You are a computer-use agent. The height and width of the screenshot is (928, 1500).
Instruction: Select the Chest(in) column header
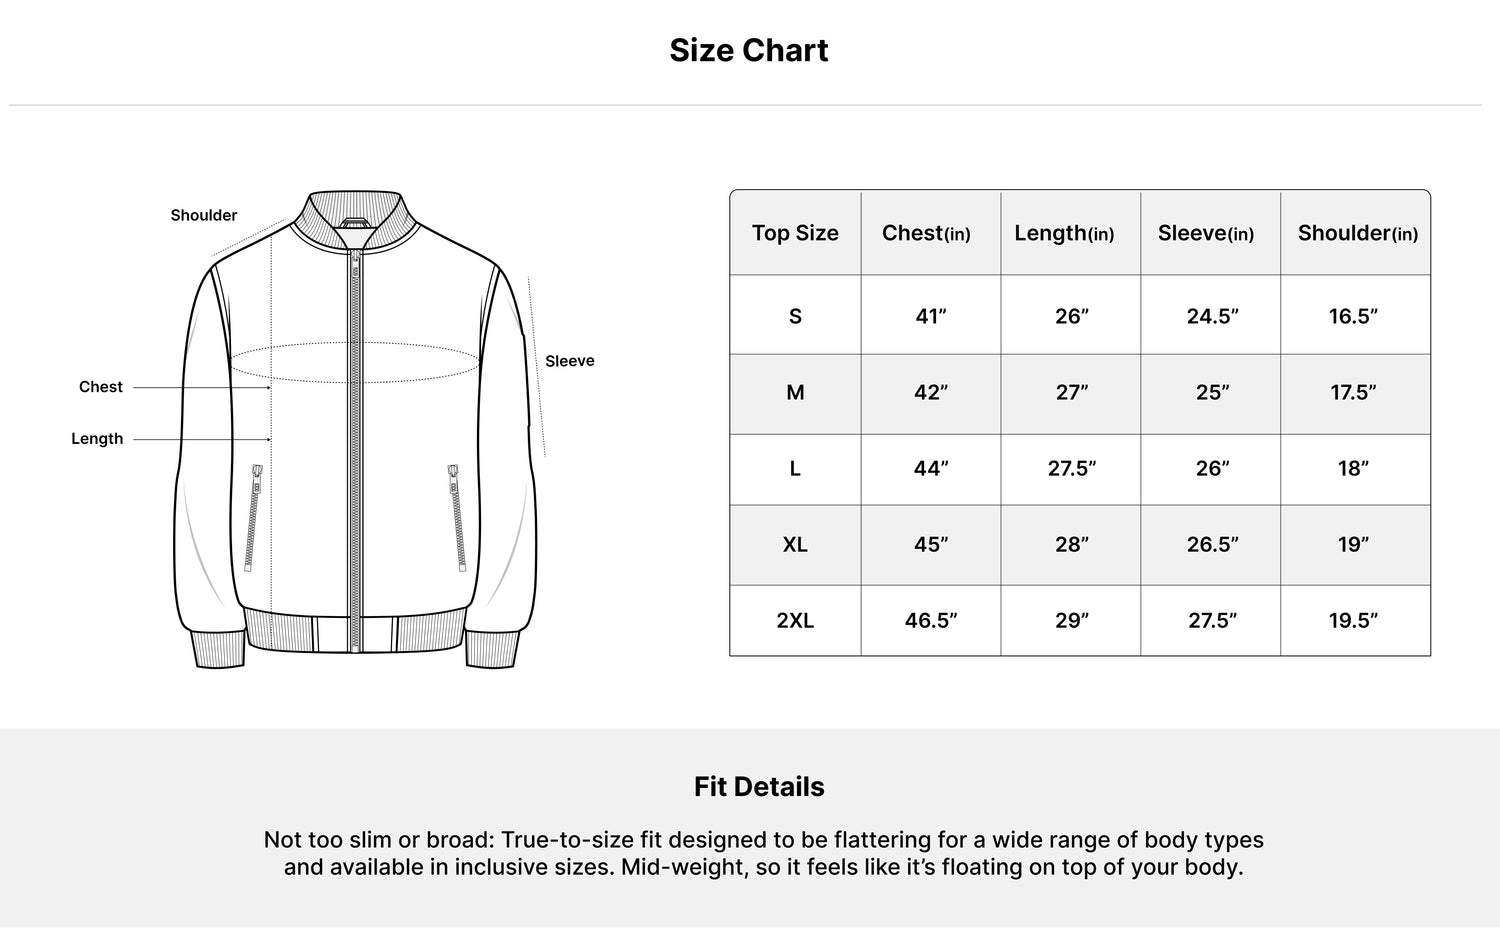927,233
